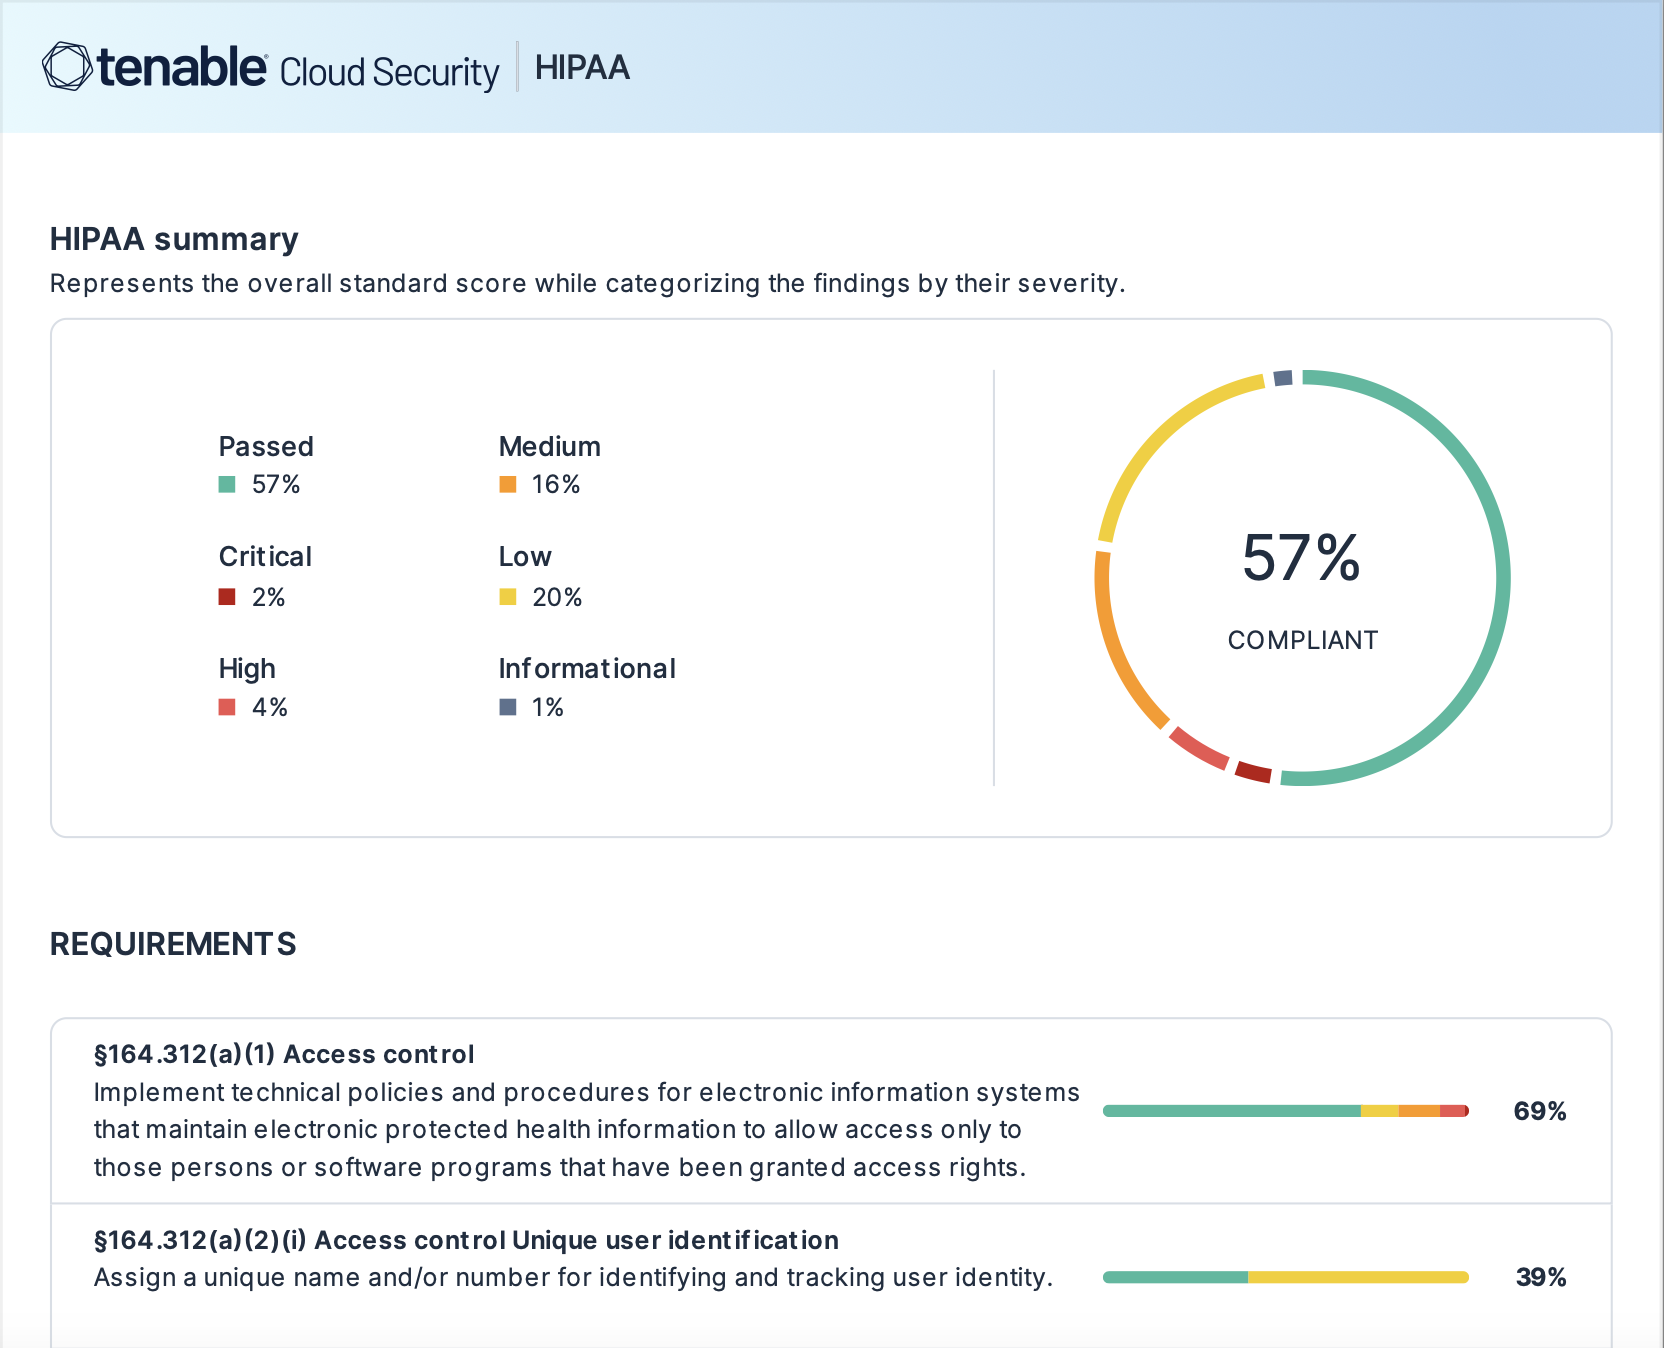Click the 69% Access control progress bar
The height and width of the screenshot is (1348, 1664).
point(1285,1111)
